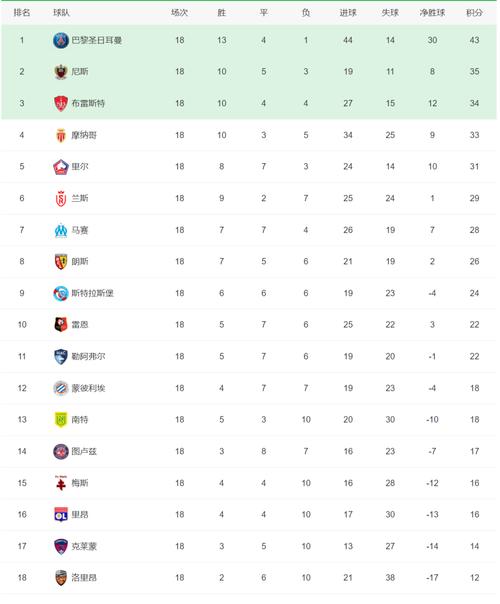
Task: Click the Lille team badge
Action: click(x=60, y=167)
